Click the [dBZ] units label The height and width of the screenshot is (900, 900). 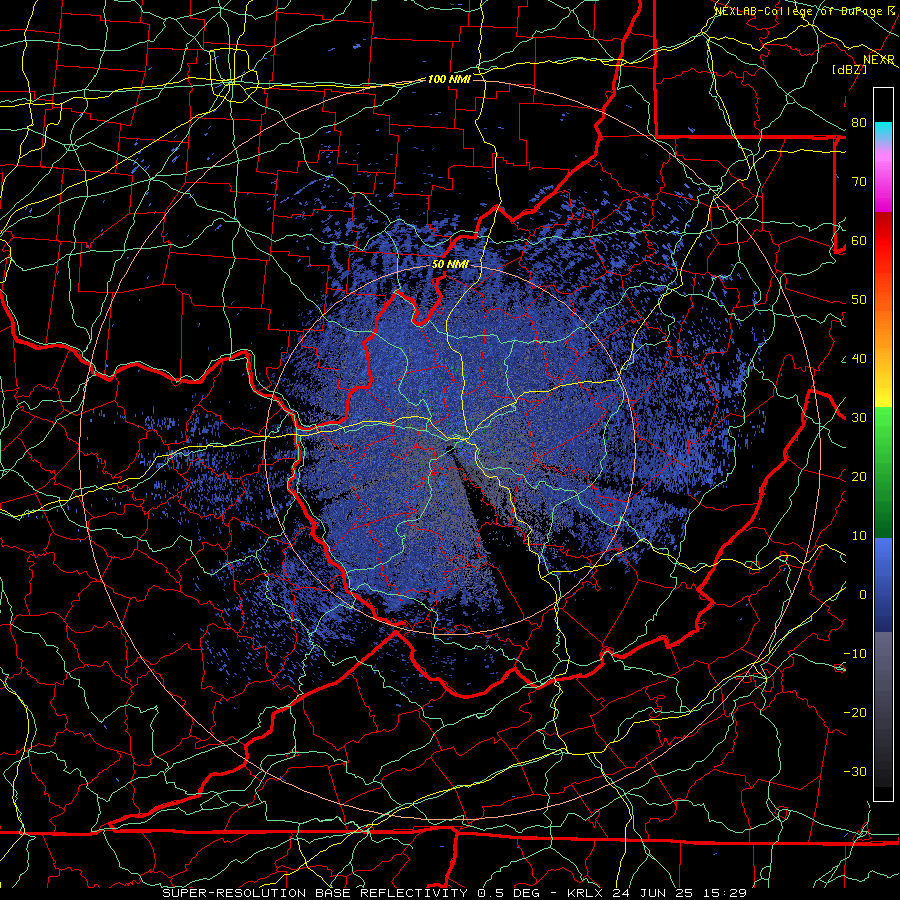pos(849,70)
